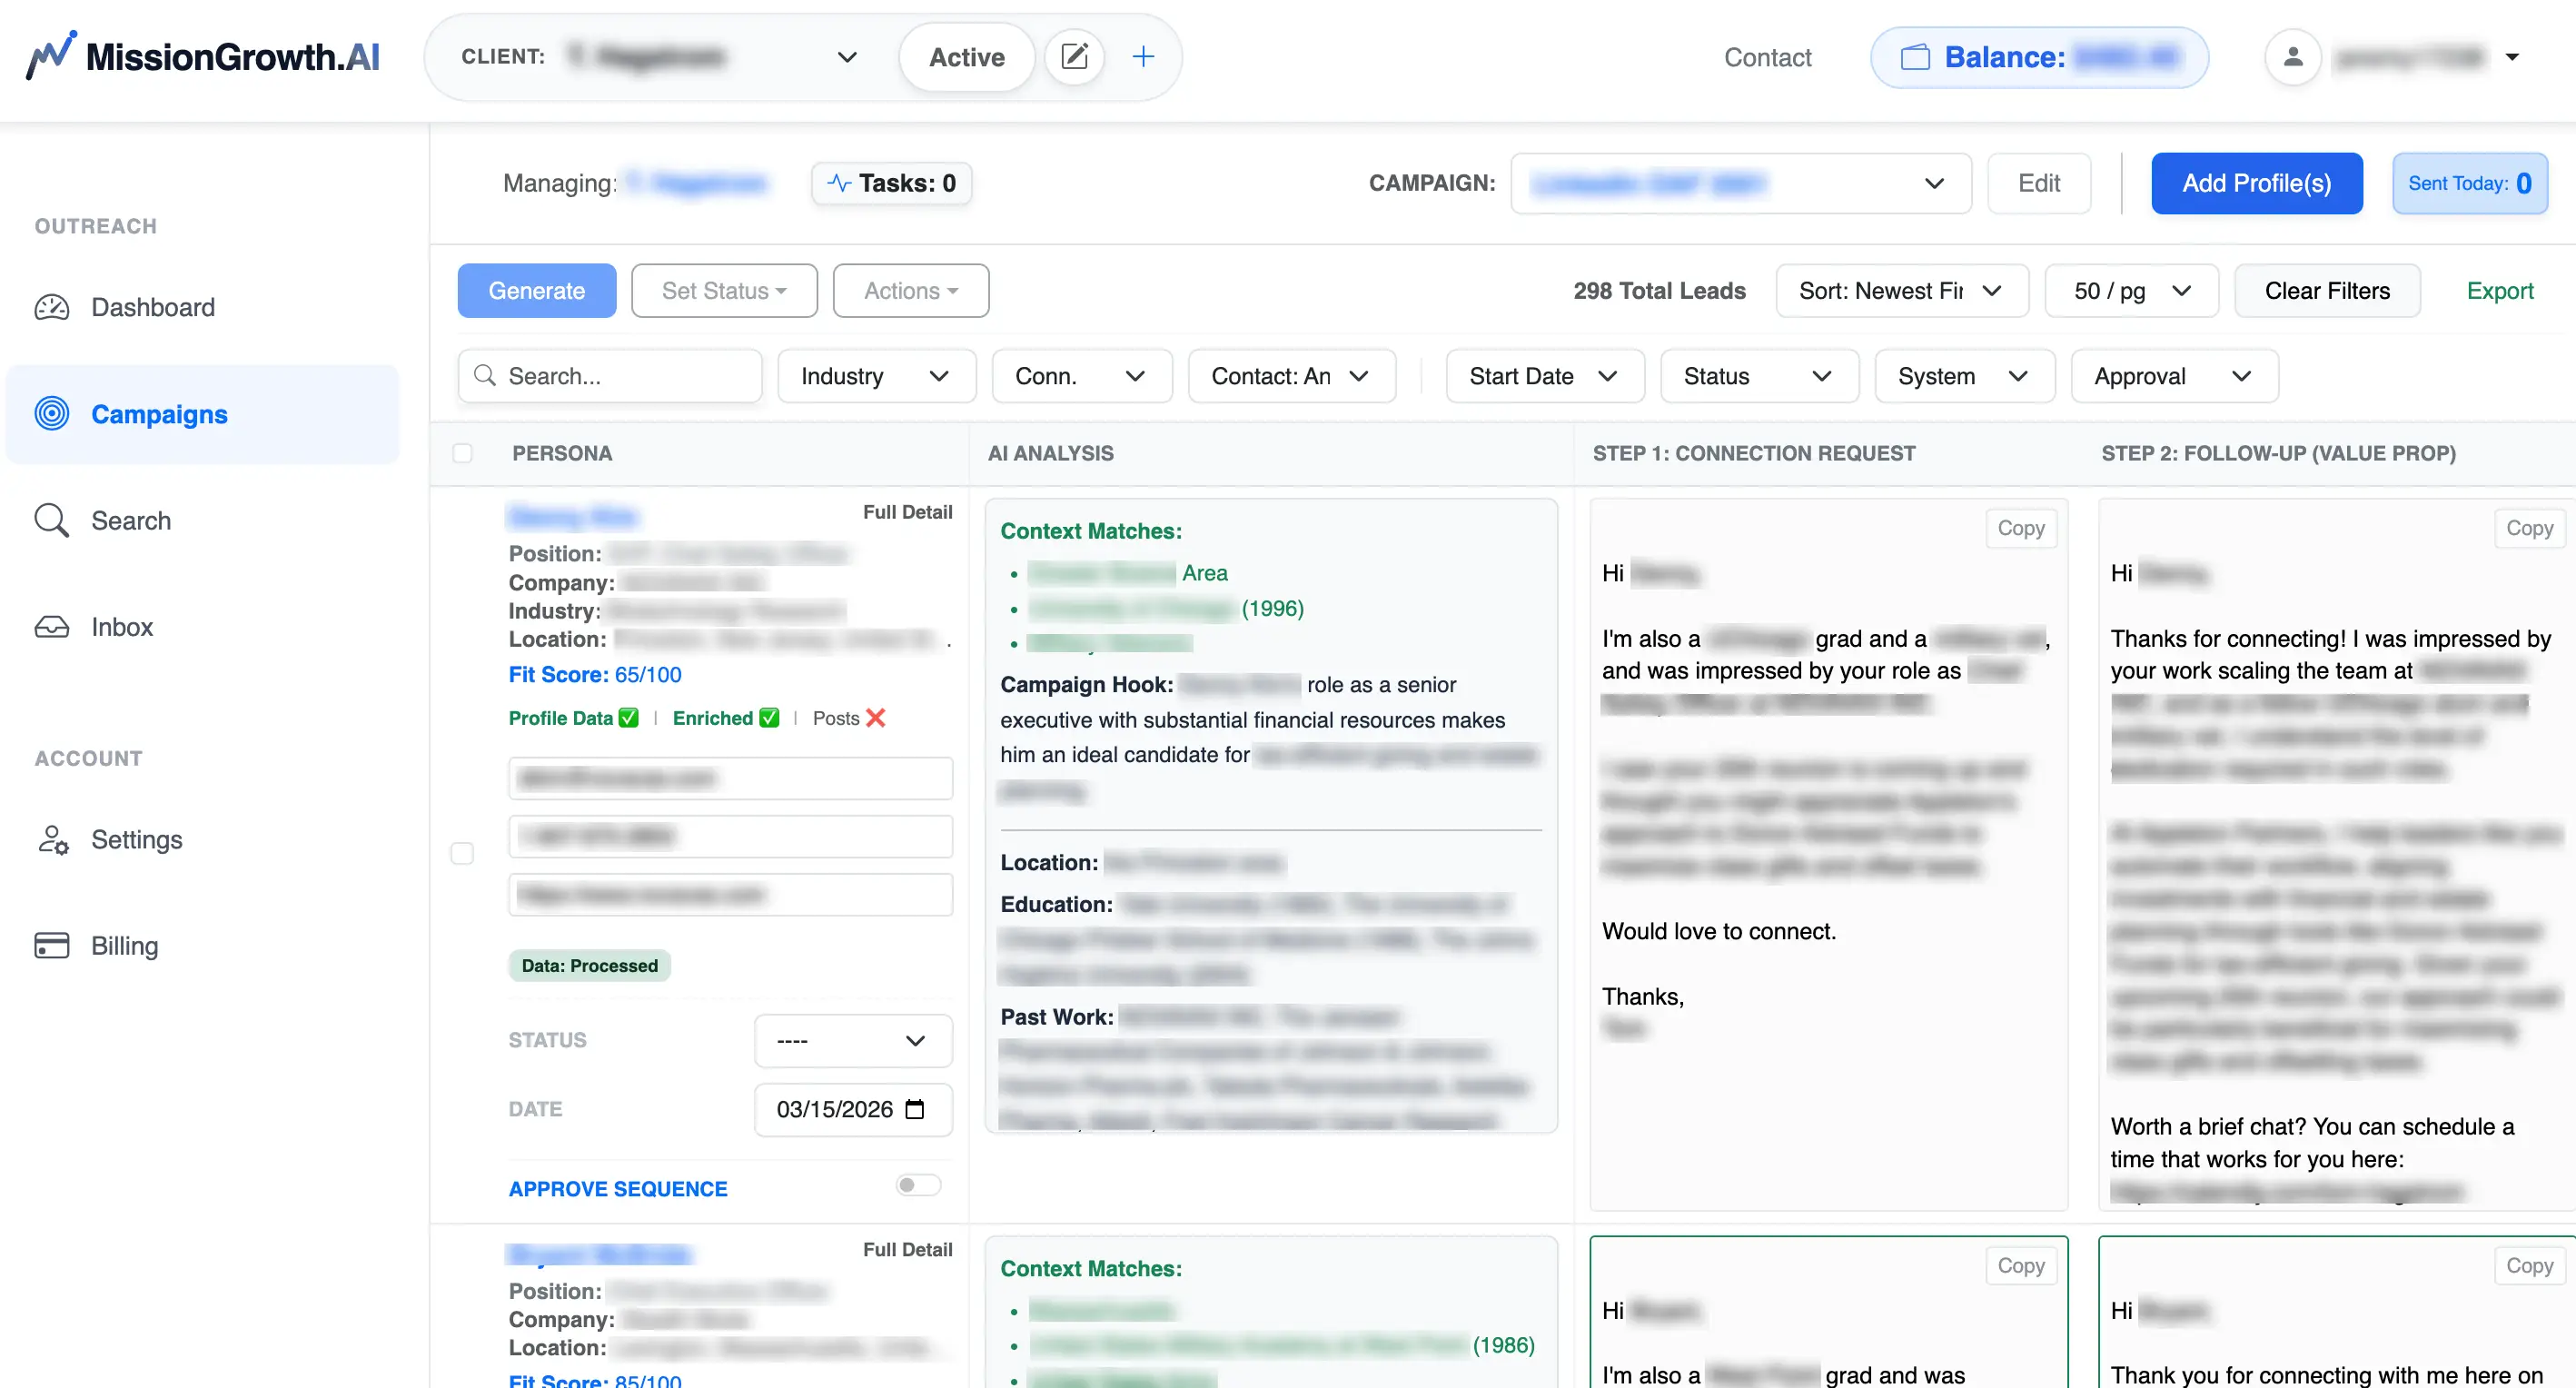Check the checkbox beside the first lead
Image resolution: width=2576 pixels, height=1388 pixels.
[463, 854]
